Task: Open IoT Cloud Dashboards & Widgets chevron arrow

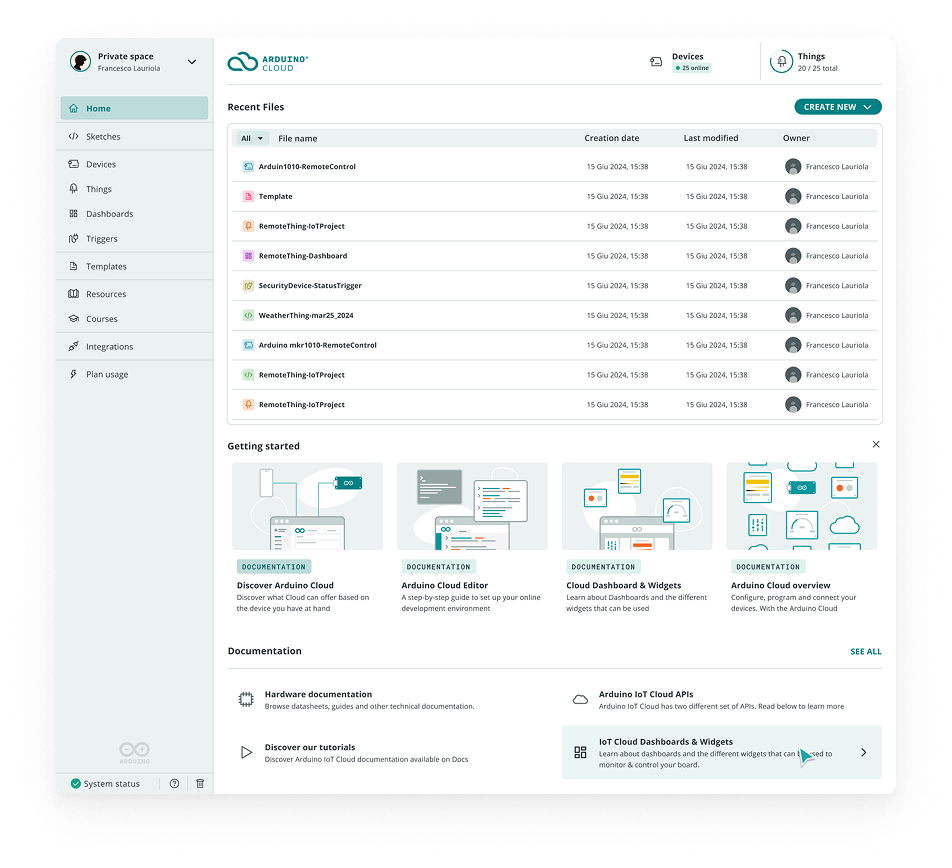Action: (x=863, y=752)
